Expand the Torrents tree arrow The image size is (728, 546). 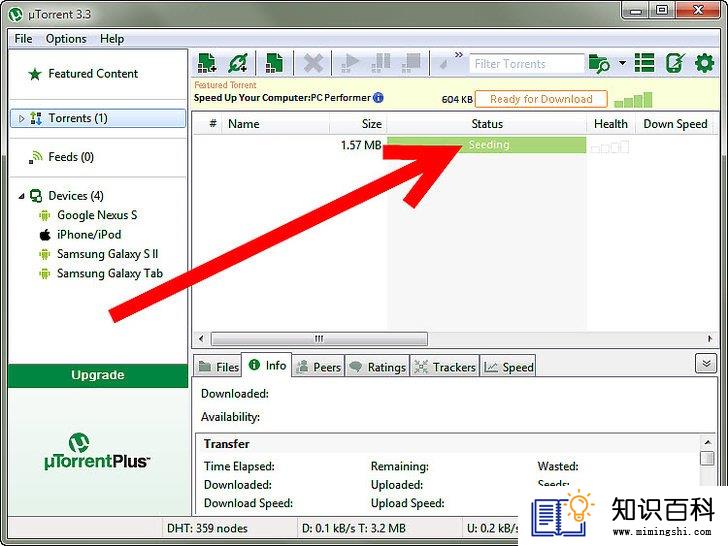click(x=21, y=118)
